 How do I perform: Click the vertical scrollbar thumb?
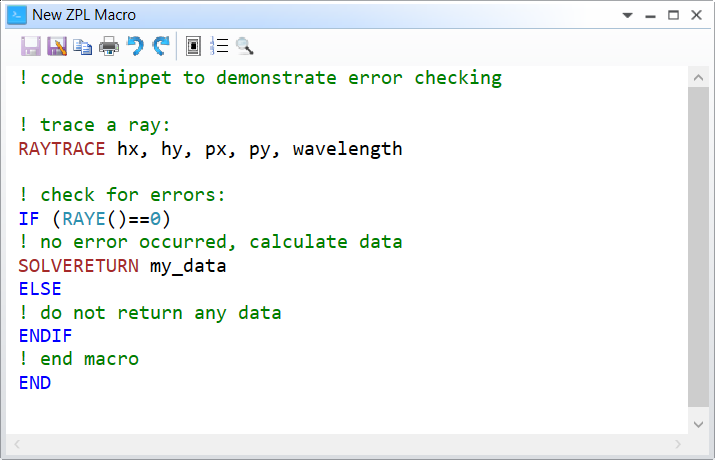pyautogui.click(x=698, y=247)
